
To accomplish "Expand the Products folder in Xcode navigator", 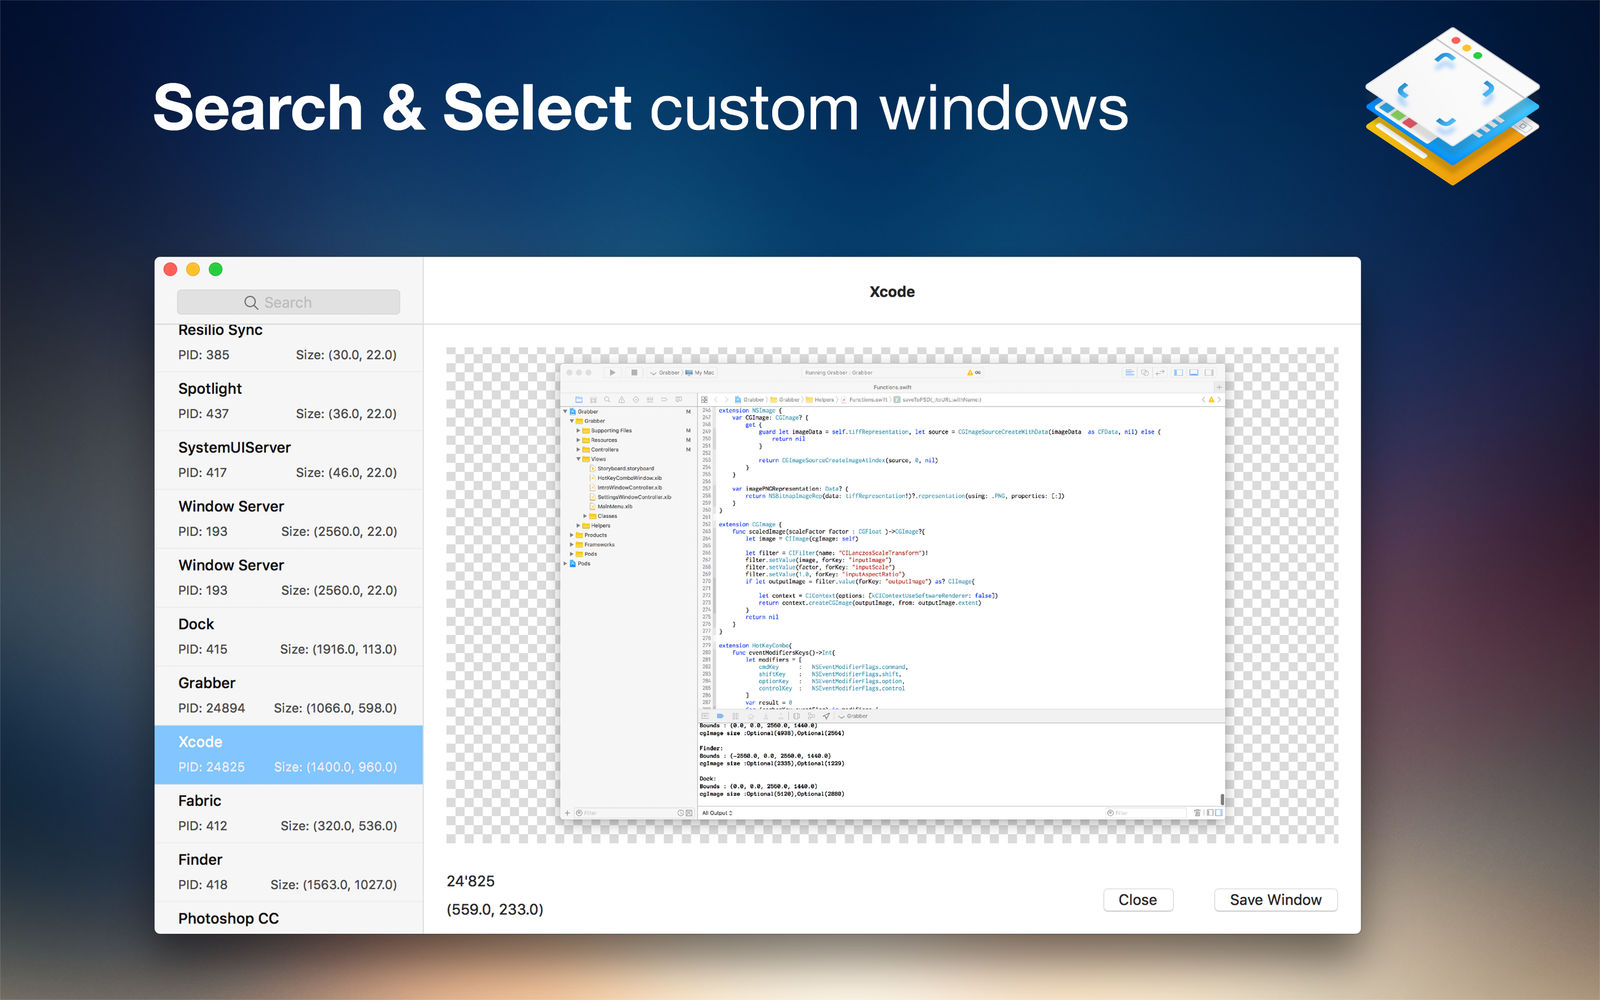I will (x=572, y=535).
